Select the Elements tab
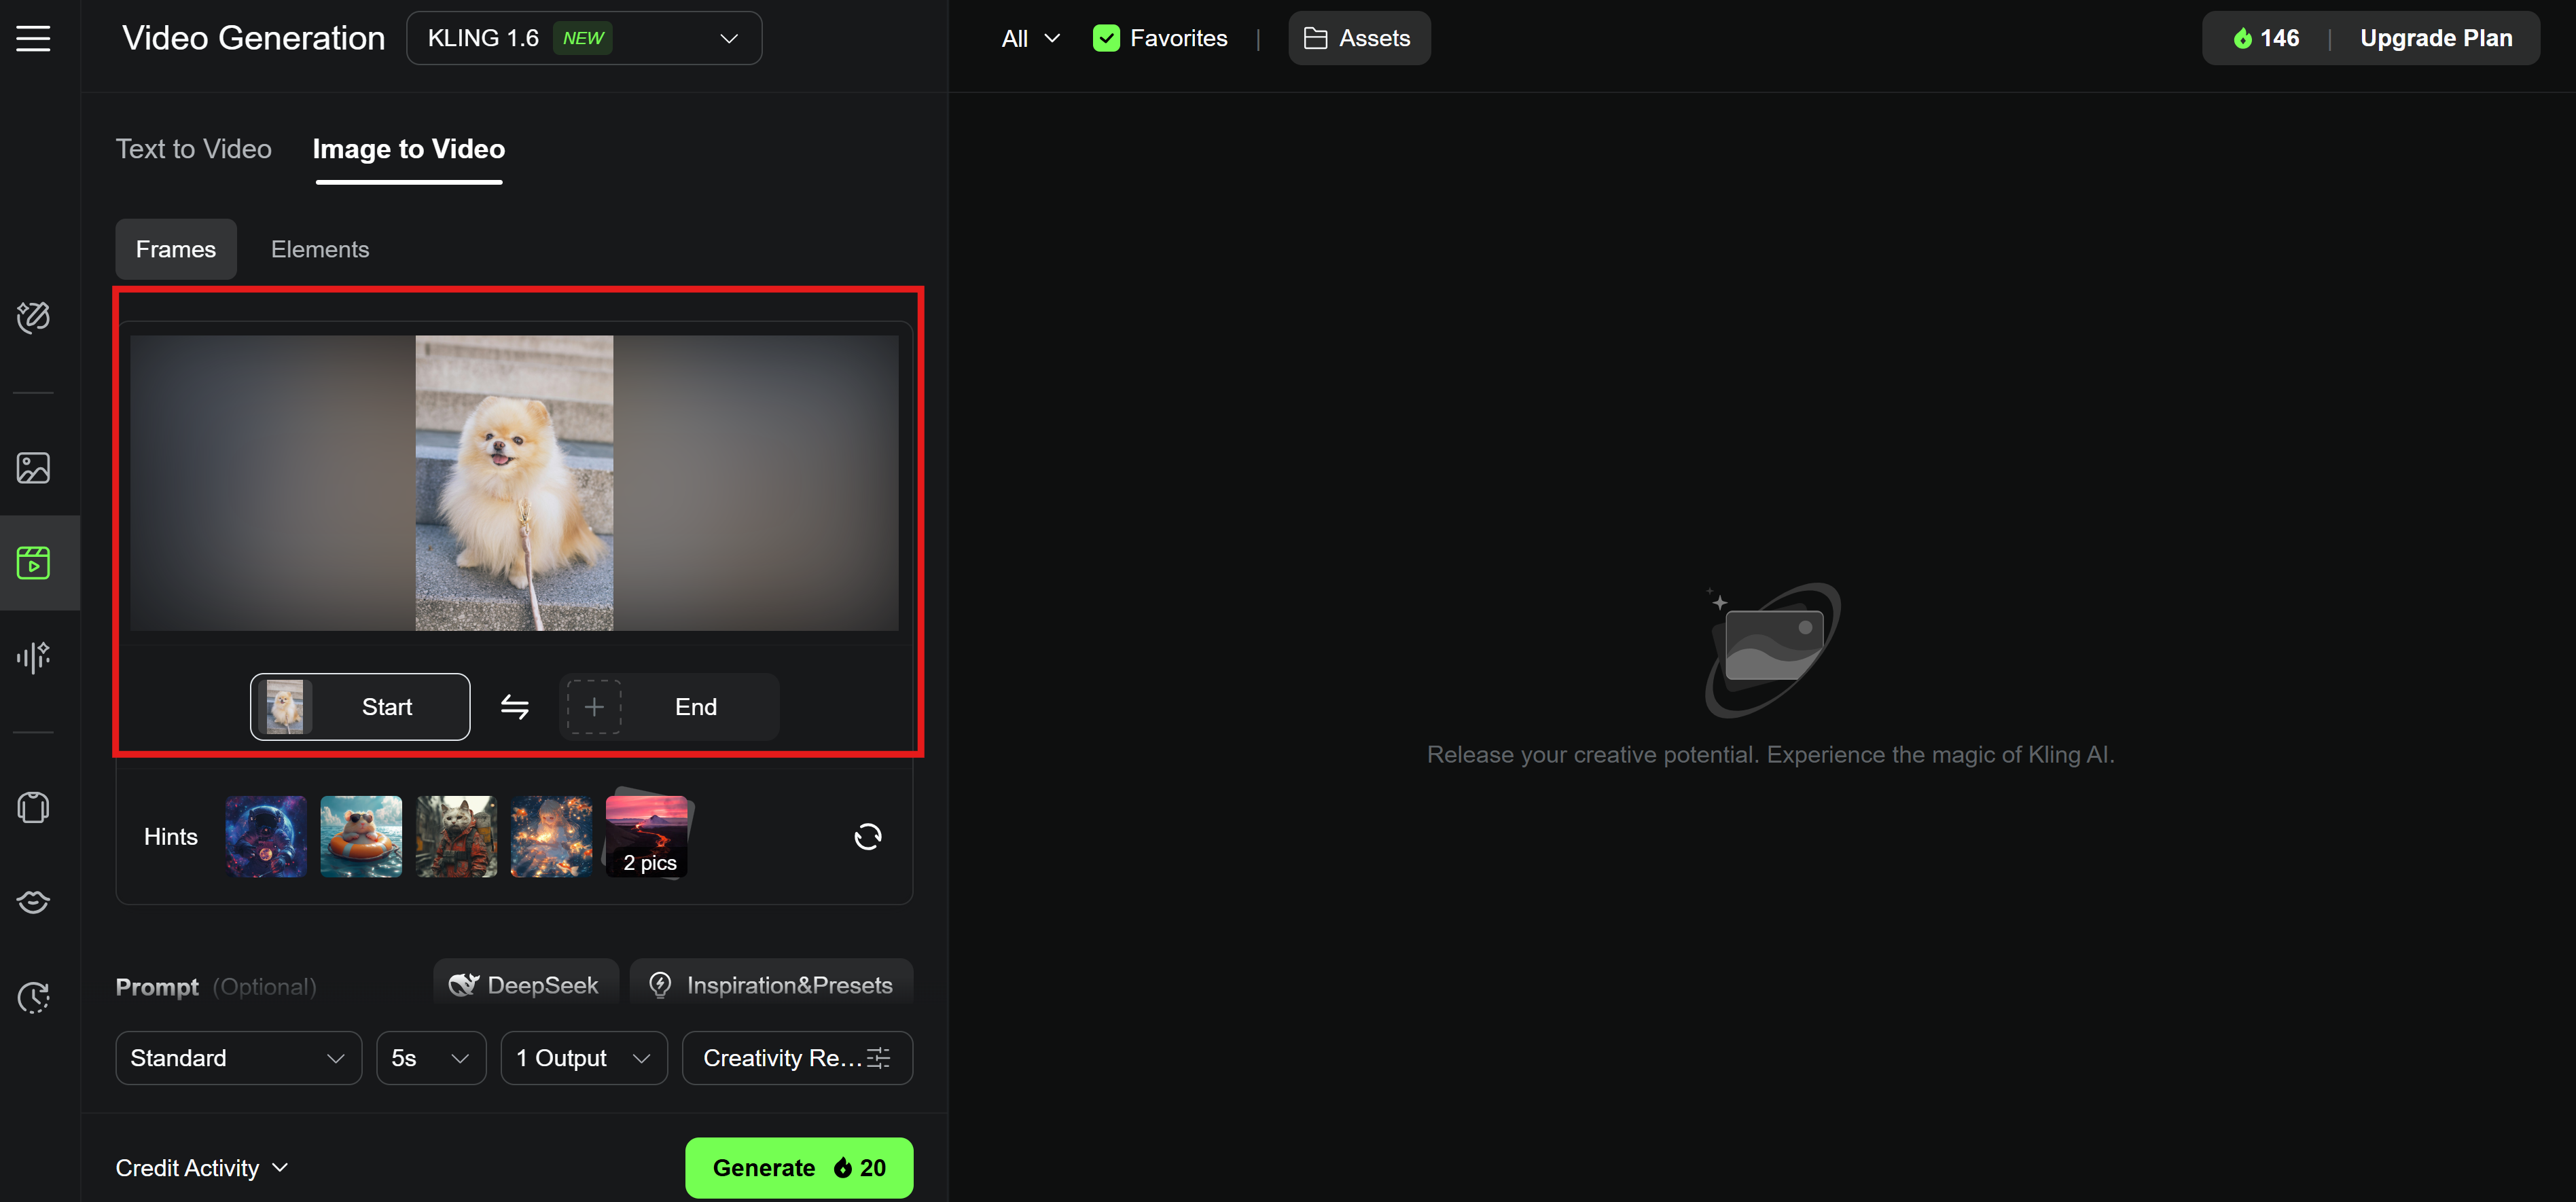2576x1202 pixels. pyautogui.click(x=320, y=249)
